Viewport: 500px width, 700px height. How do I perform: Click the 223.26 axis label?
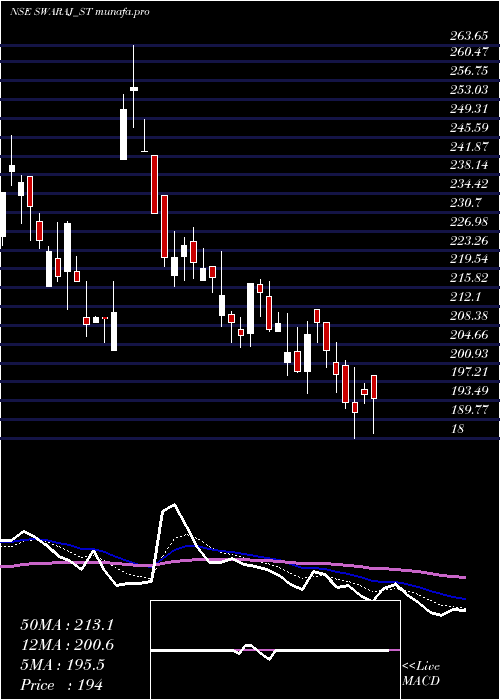coord(469,241)
